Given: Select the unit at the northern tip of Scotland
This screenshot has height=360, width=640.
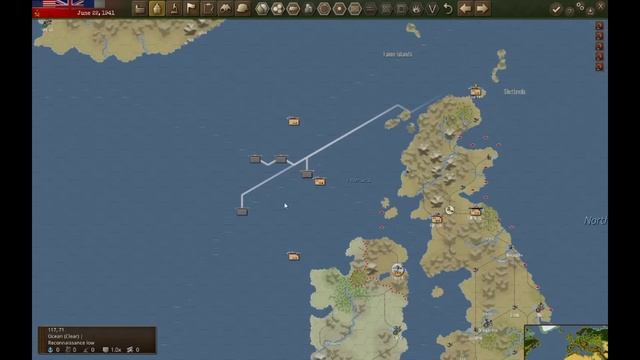Looking at the screenshot, I should [x=476, y=91].
